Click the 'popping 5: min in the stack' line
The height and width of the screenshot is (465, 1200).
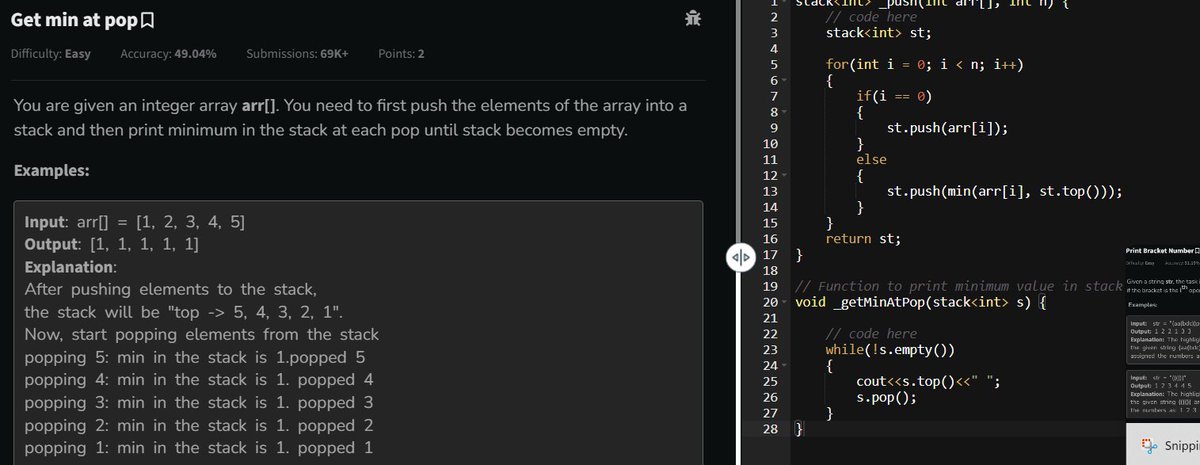click(194, 357)
